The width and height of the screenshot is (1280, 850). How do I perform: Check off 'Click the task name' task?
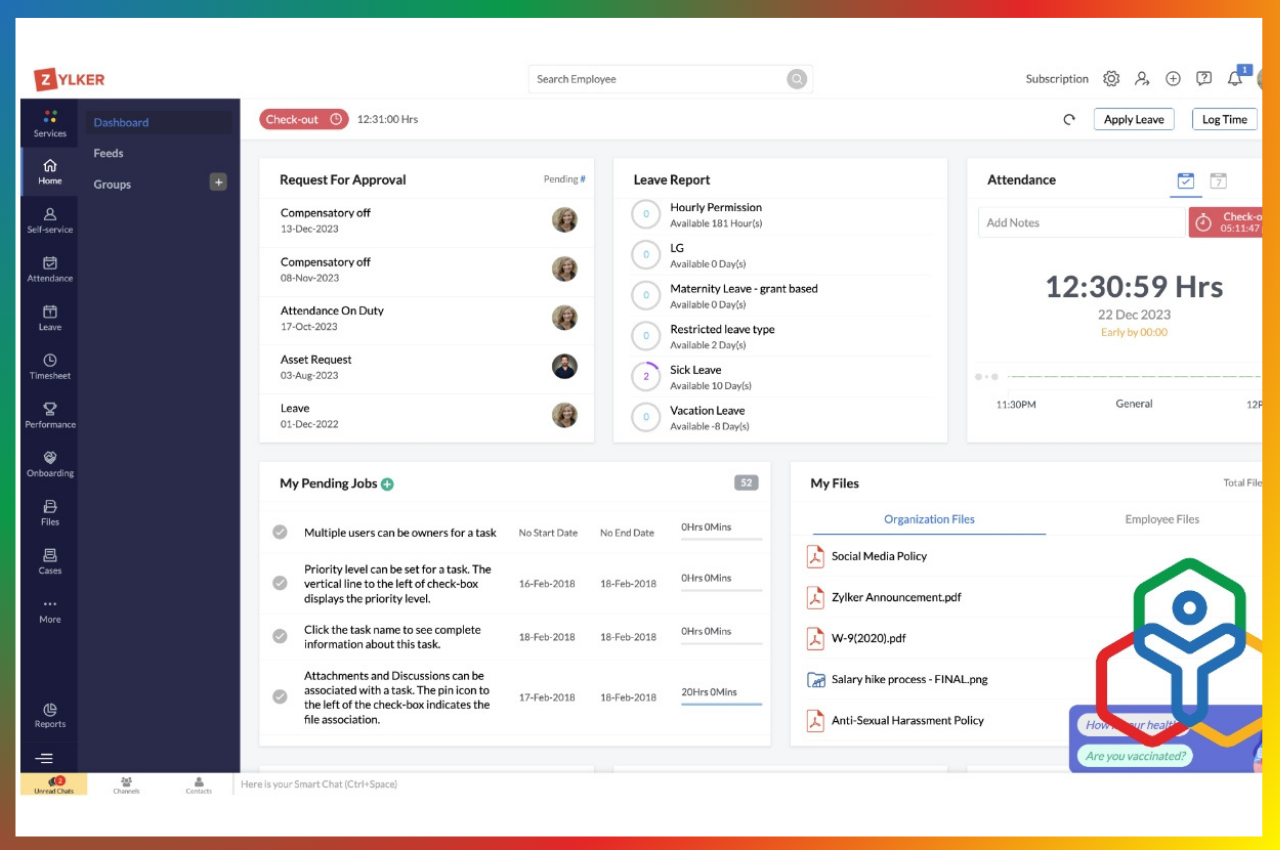(x=280, y=637)
